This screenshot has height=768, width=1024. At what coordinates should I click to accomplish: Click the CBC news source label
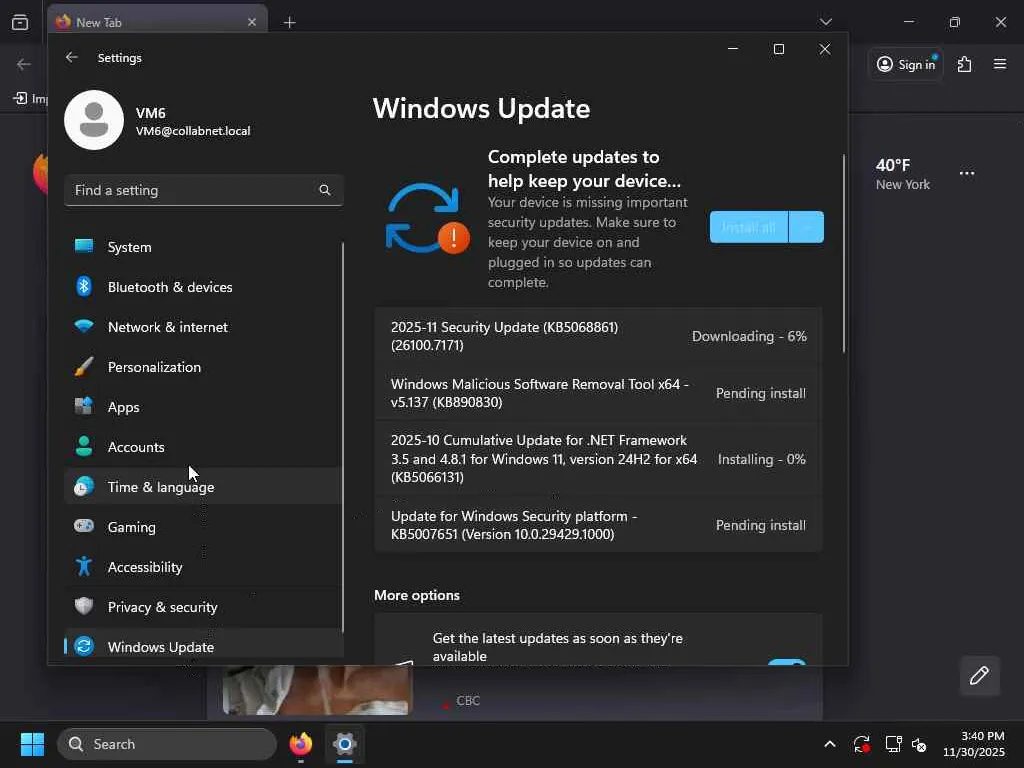click(468, 700)
